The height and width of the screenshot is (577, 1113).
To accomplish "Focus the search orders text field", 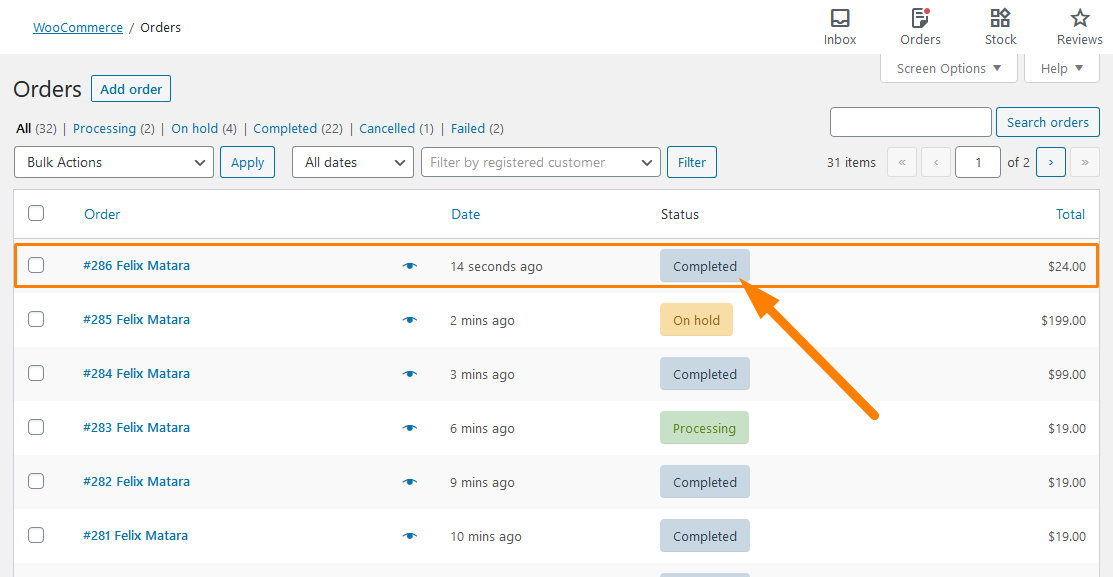I will click(911, 122).
